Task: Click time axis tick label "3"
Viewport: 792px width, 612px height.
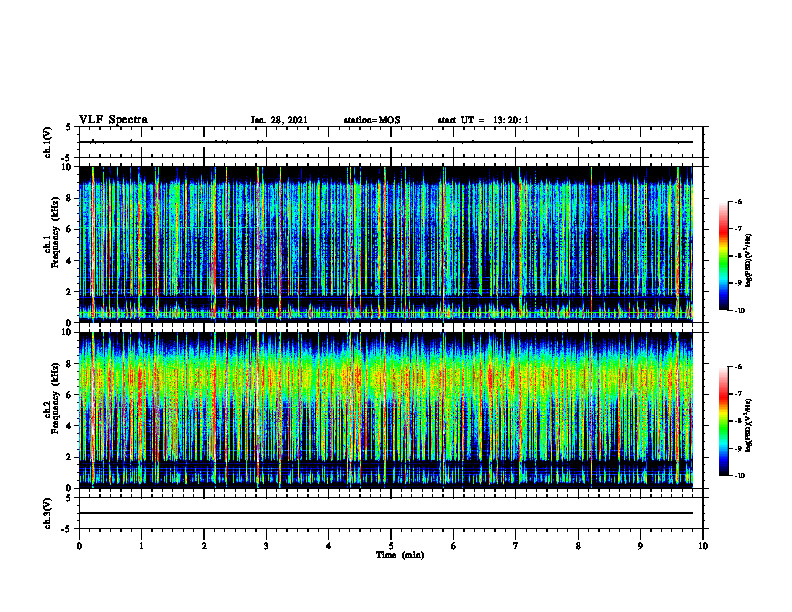Action: (266, 546)
